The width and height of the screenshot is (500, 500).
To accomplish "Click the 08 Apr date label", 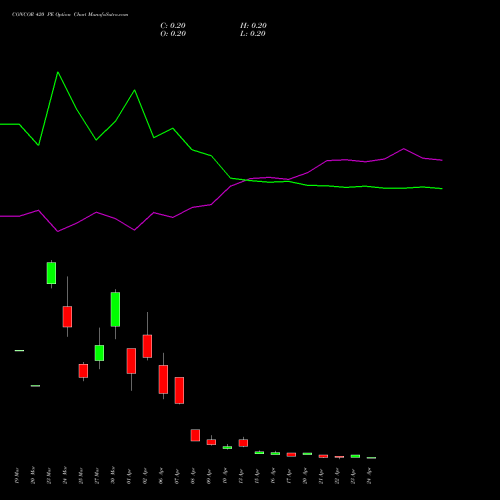I will point(193,476).
